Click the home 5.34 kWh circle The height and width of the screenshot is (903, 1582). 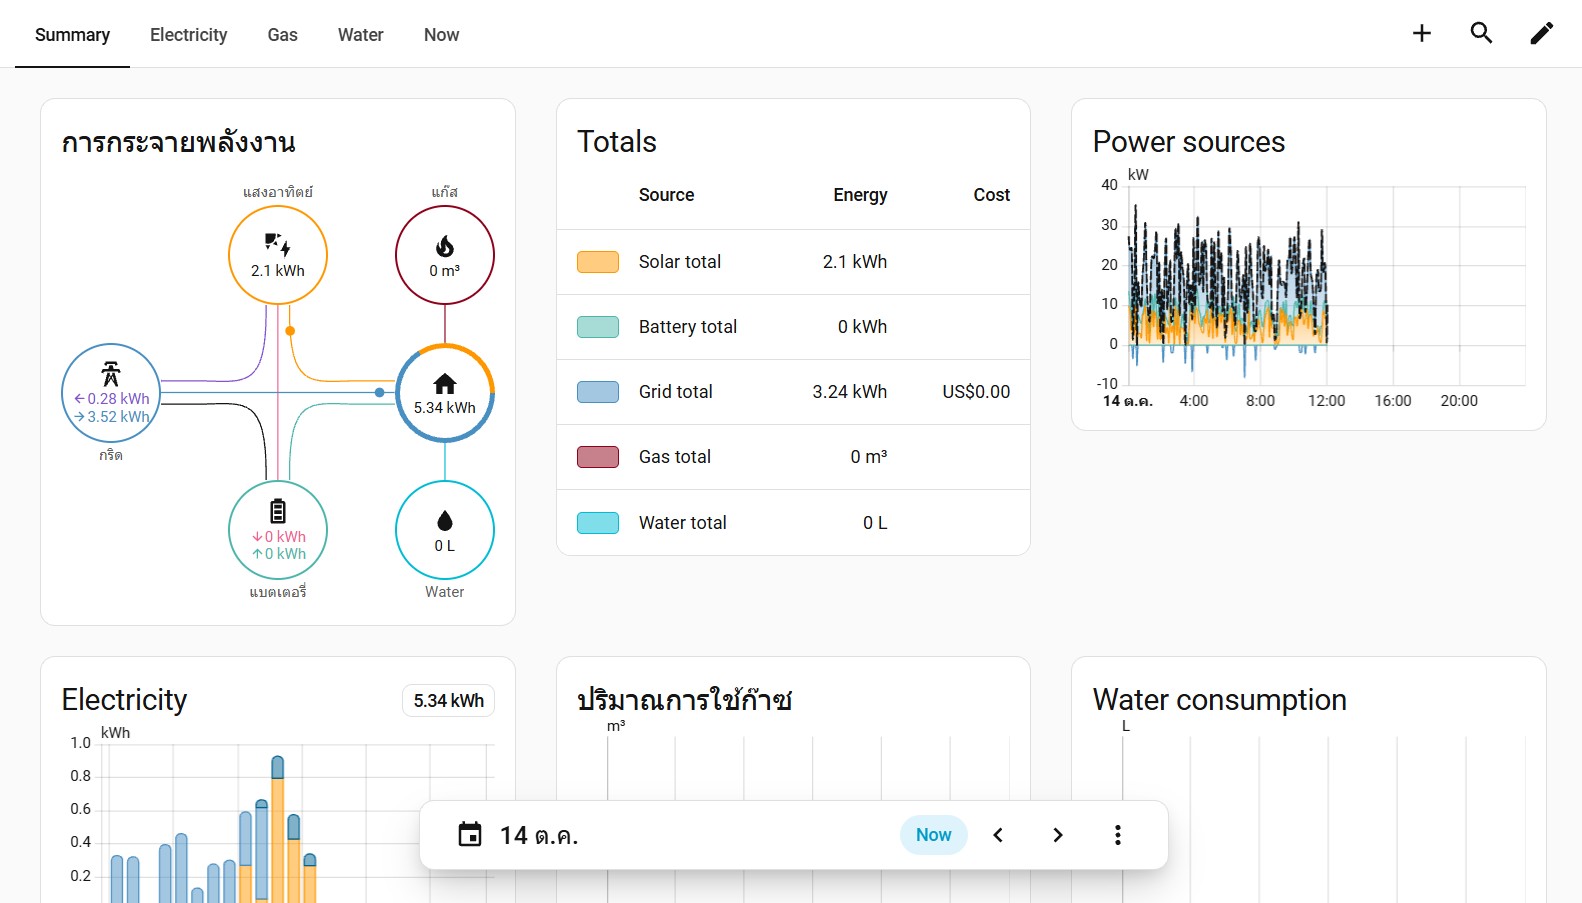pos(445,393)
